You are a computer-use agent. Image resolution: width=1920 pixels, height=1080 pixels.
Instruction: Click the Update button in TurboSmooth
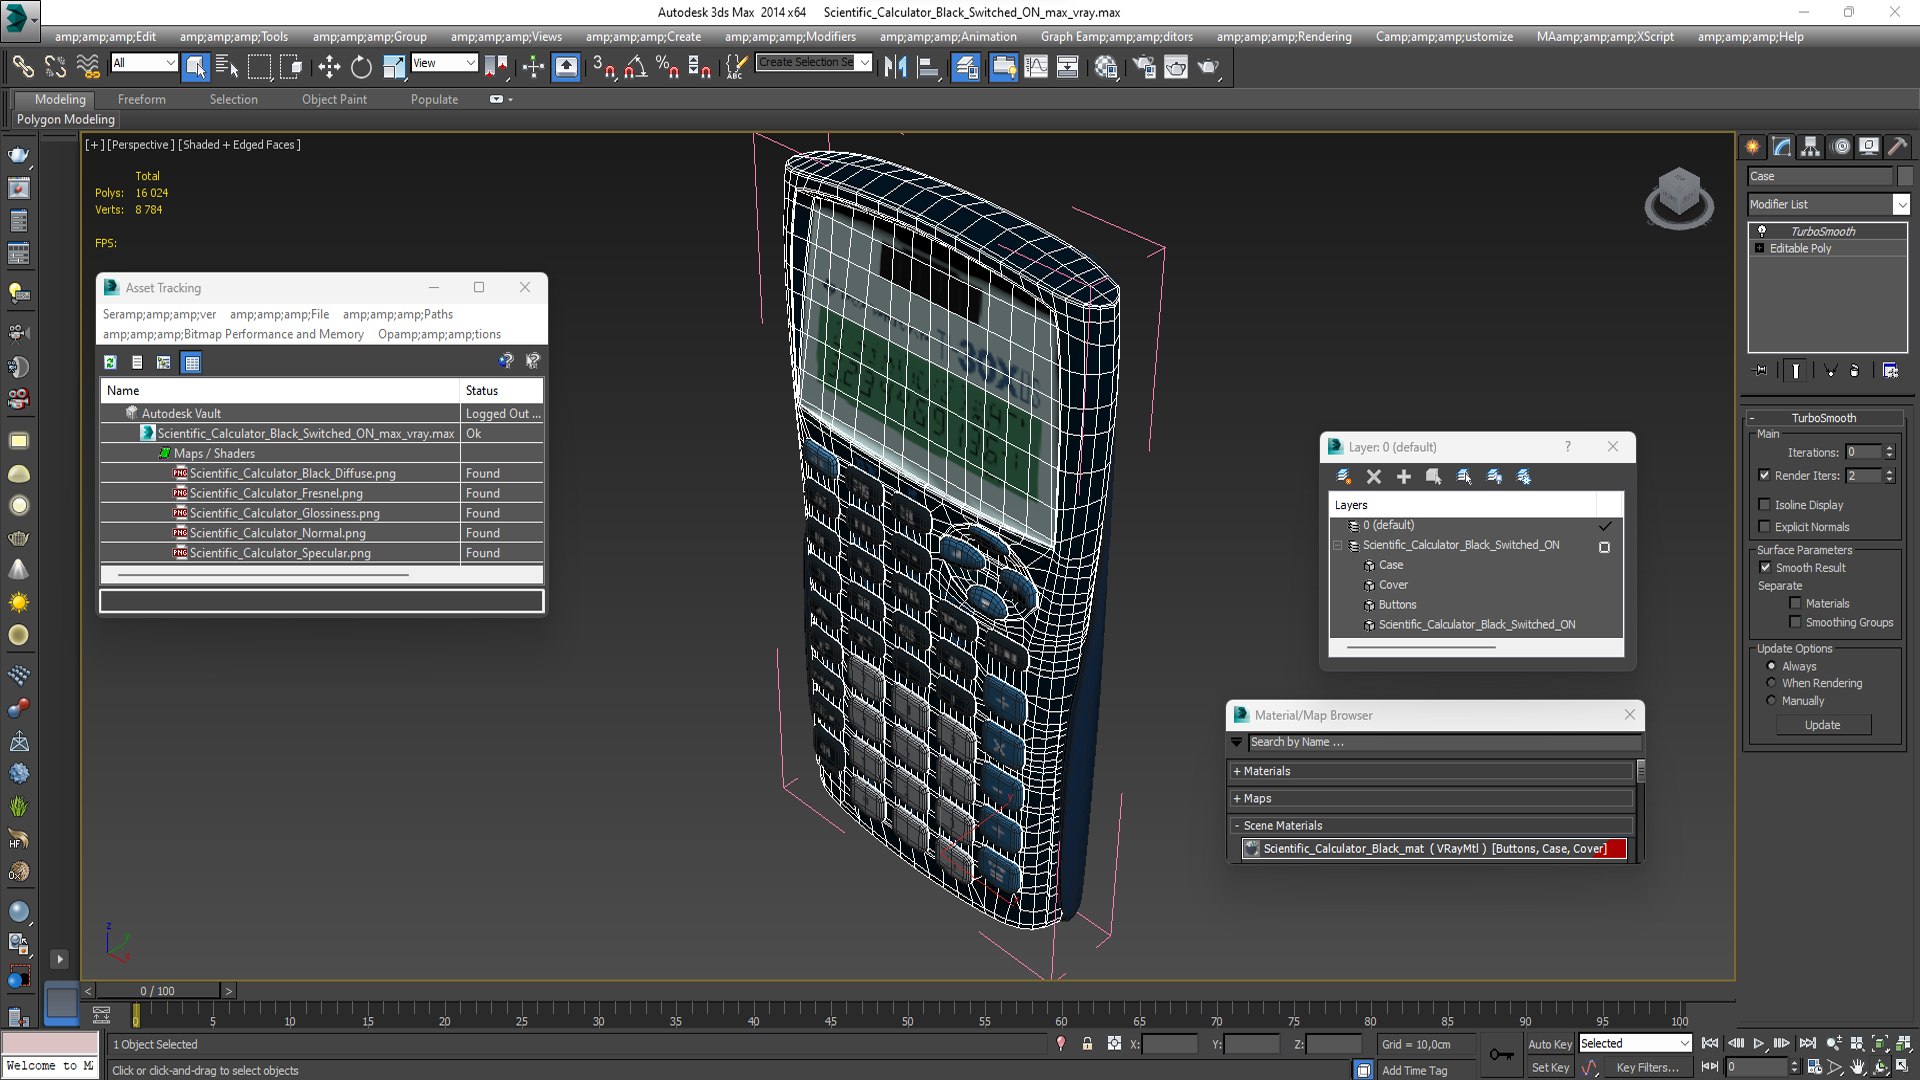point(1822,725)
